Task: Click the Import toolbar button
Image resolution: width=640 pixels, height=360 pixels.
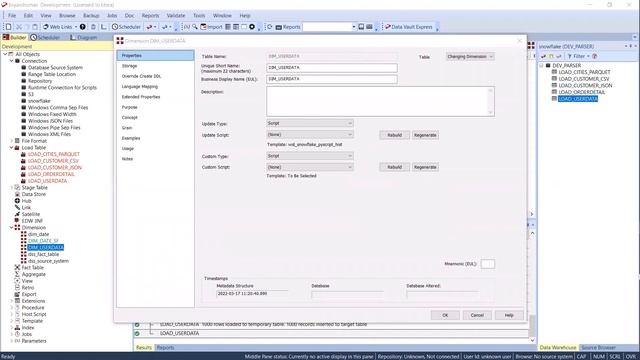Action: (x=211, y=27)
